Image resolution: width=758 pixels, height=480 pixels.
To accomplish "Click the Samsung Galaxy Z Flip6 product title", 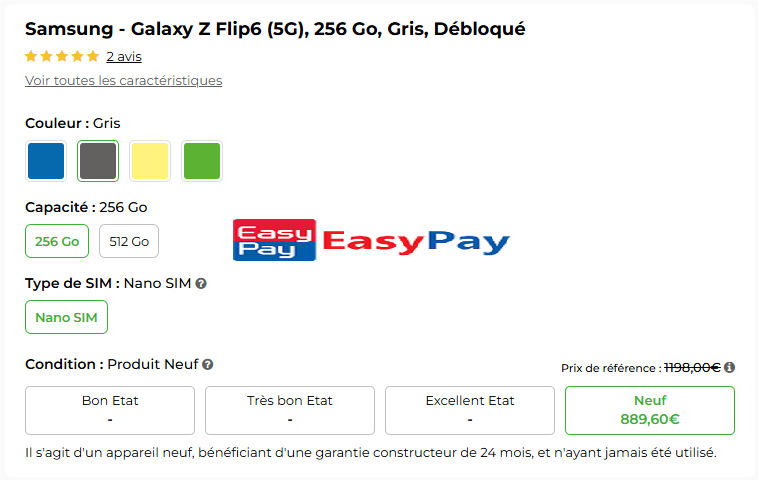I will click(x=275, y=29).
